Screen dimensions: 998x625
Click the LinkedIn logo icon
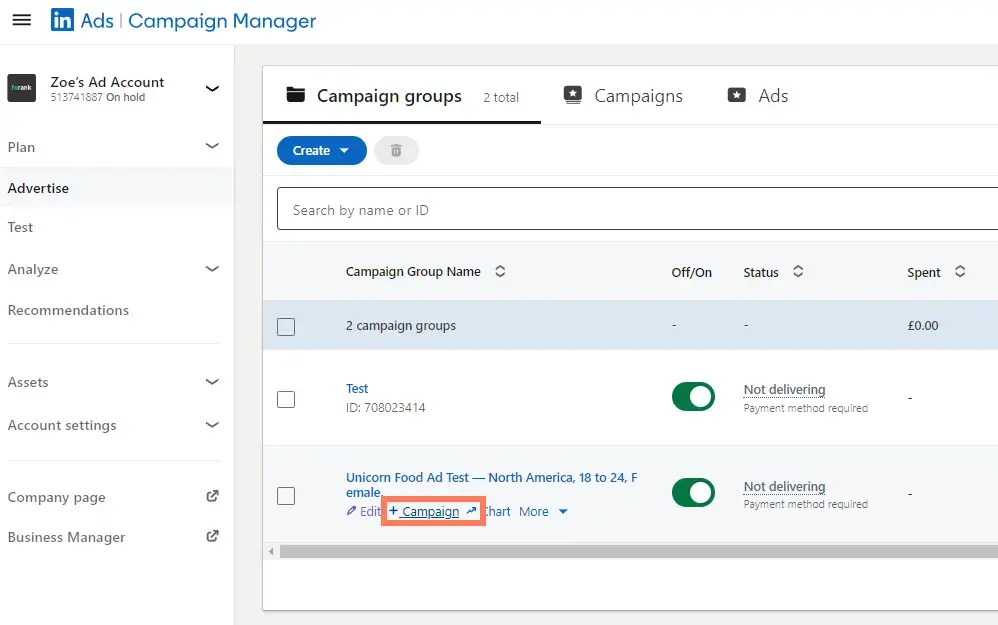click(x=62, y=20)
